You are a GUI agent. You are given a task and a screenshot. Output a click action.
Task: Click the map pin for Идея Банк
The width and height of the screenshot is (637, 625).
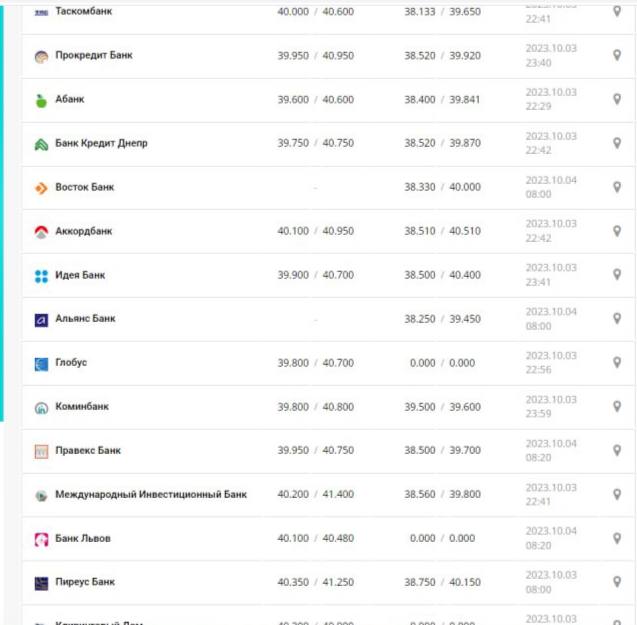tap(617, 275)
